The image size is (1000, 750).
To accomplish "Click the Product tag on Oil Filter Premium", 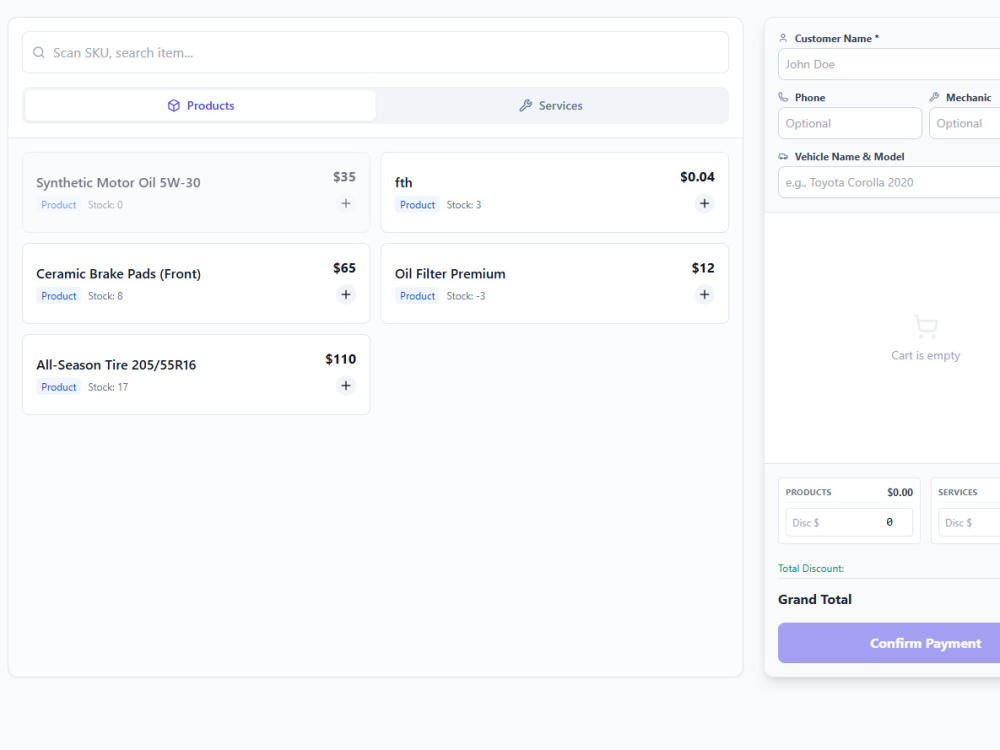I will pos(417,296).
